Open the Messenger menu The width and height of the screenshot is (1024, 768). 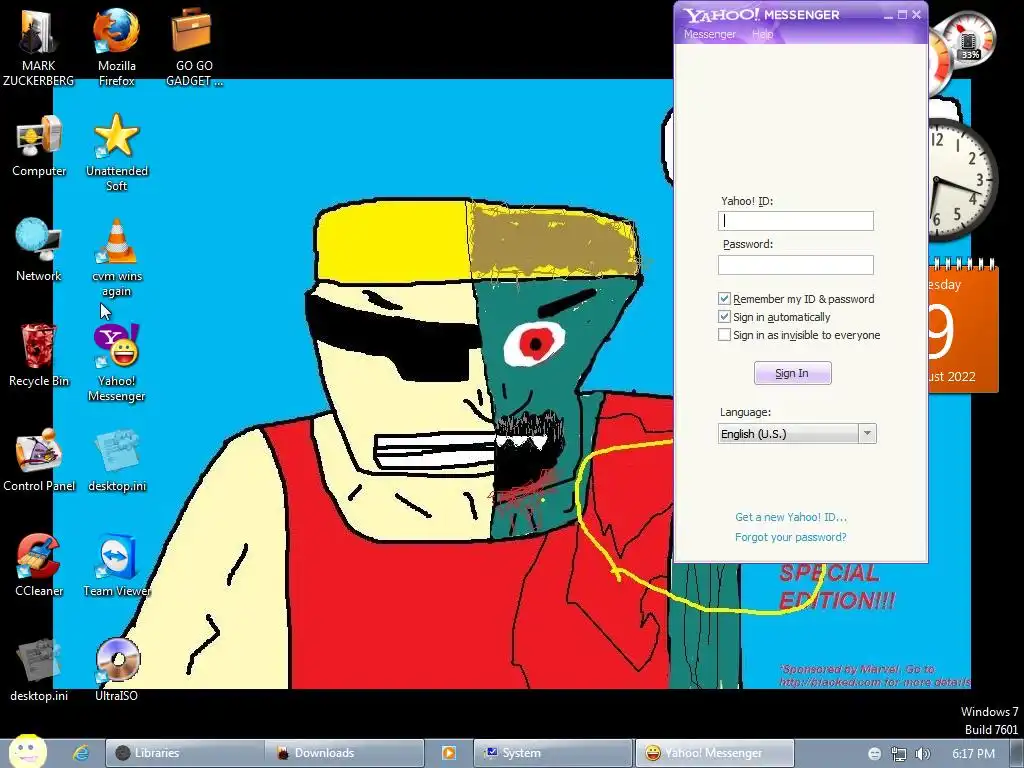click(x=709, y=34)
